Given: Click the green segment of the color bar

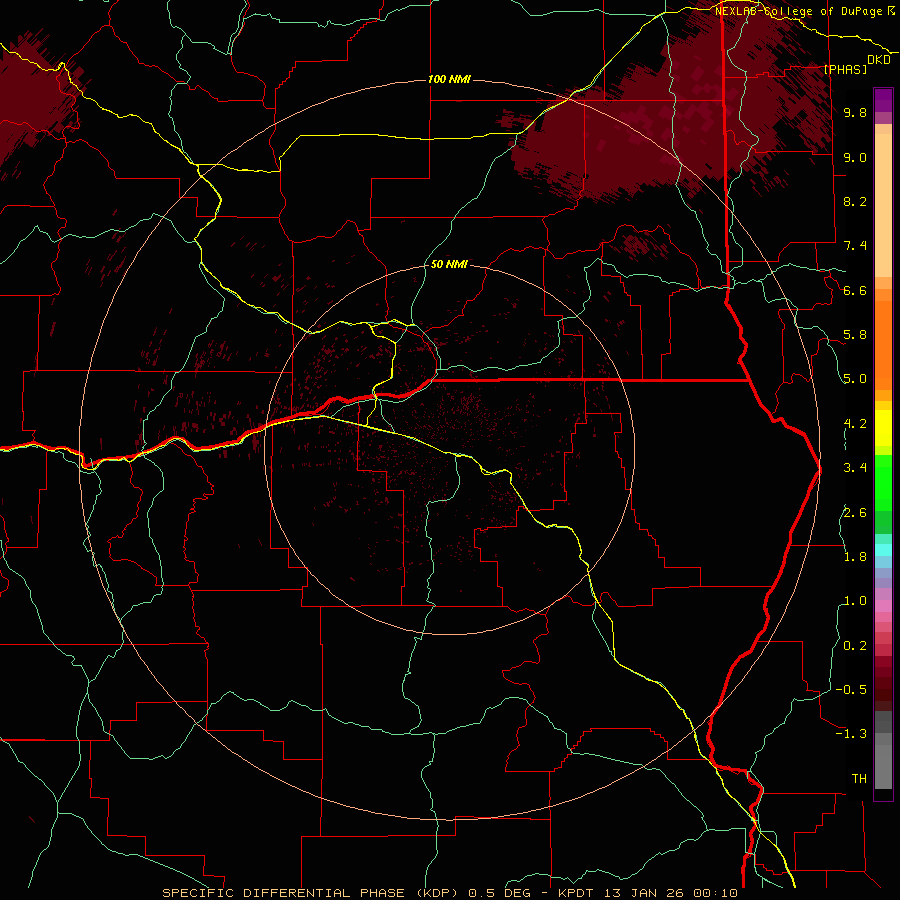Looking at the screenshot, I should tap(883, 482).
